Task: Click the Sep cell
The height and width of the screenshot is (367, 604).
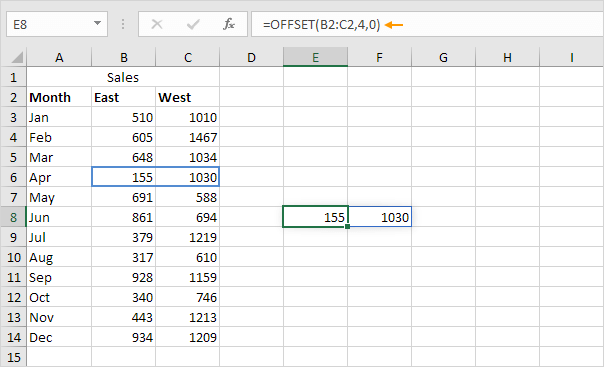Action: pyautogui.click(x=59, y=277)
